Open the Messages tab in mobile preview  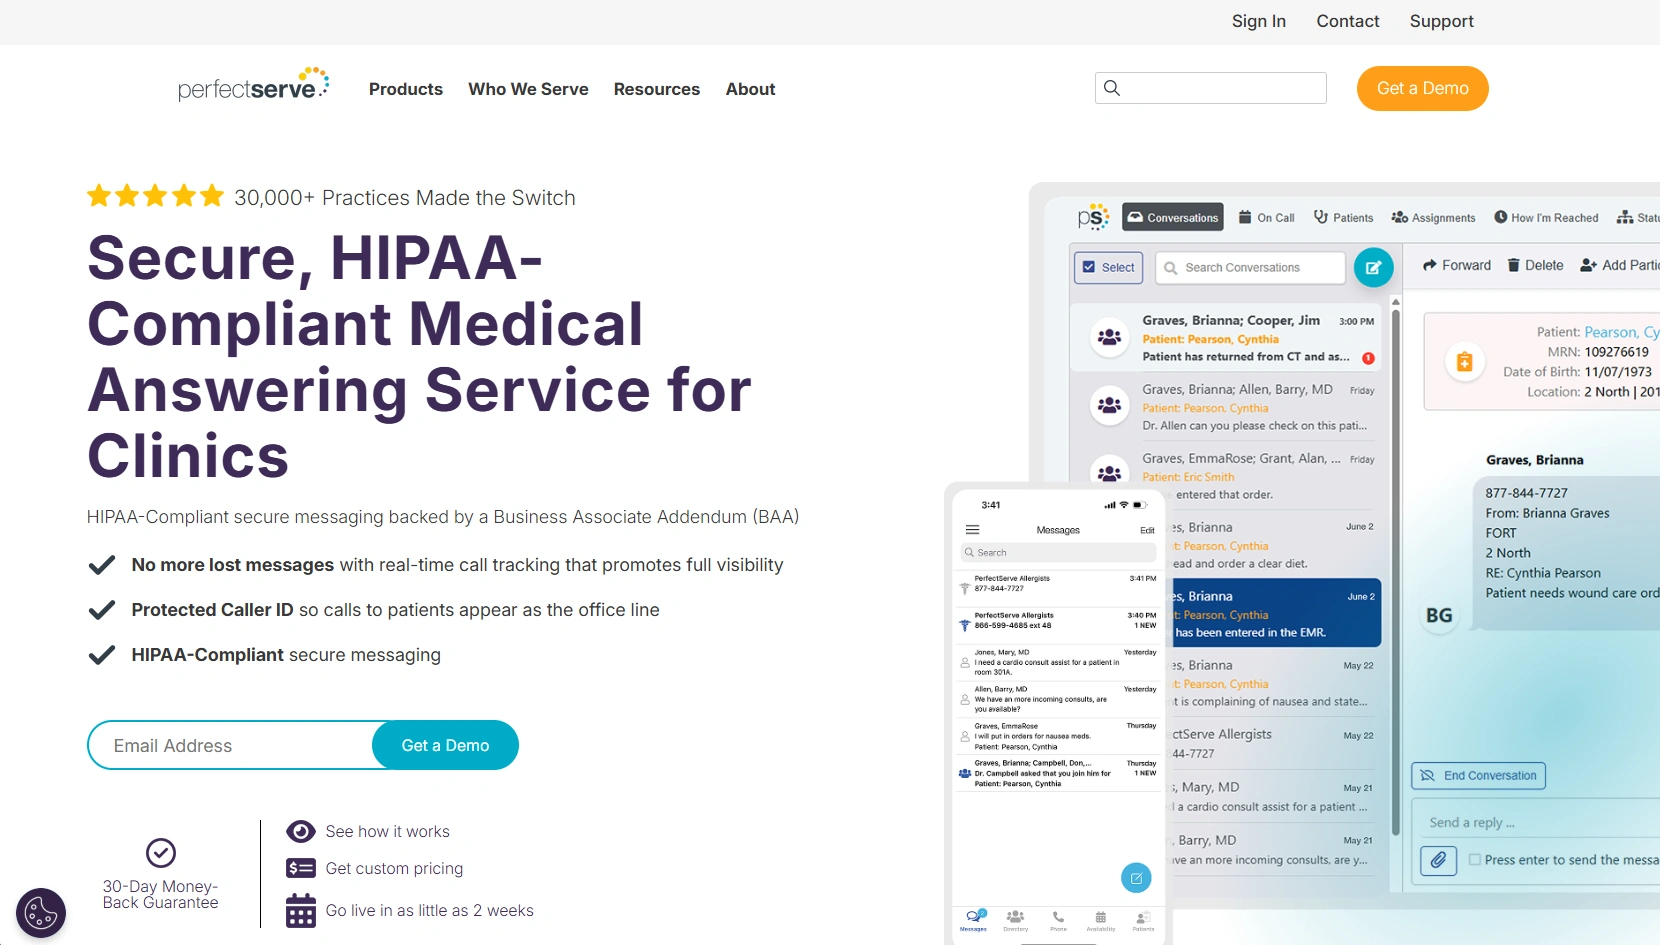point(973,920)
